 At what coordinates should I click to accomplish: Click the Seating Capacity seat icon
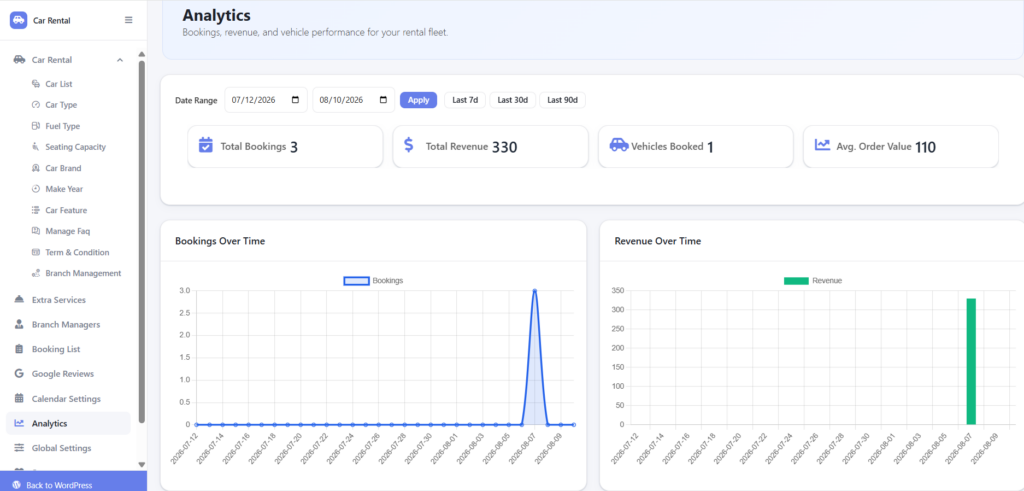point(36,147)
